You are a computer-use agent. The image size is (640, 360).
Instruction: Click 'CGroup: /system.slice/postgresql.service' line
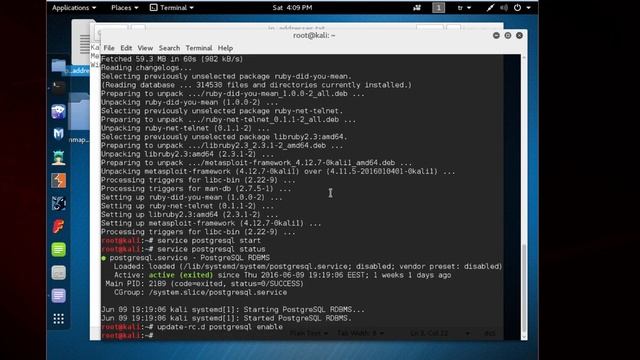tap(200, 292)
